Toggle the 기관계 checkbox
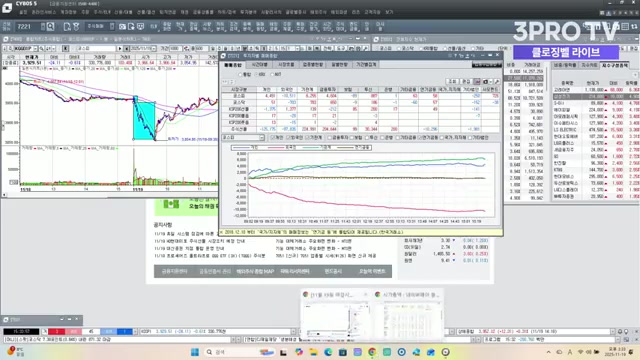 point(308,138)
